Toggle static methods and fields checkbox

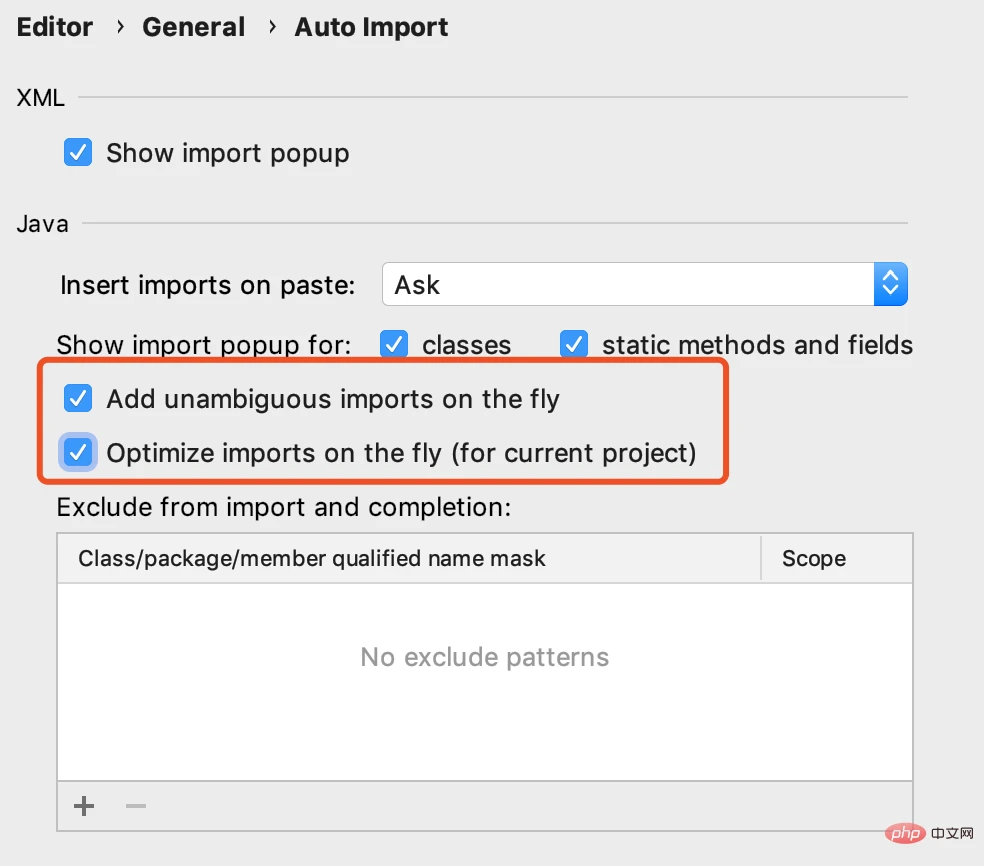574,345
